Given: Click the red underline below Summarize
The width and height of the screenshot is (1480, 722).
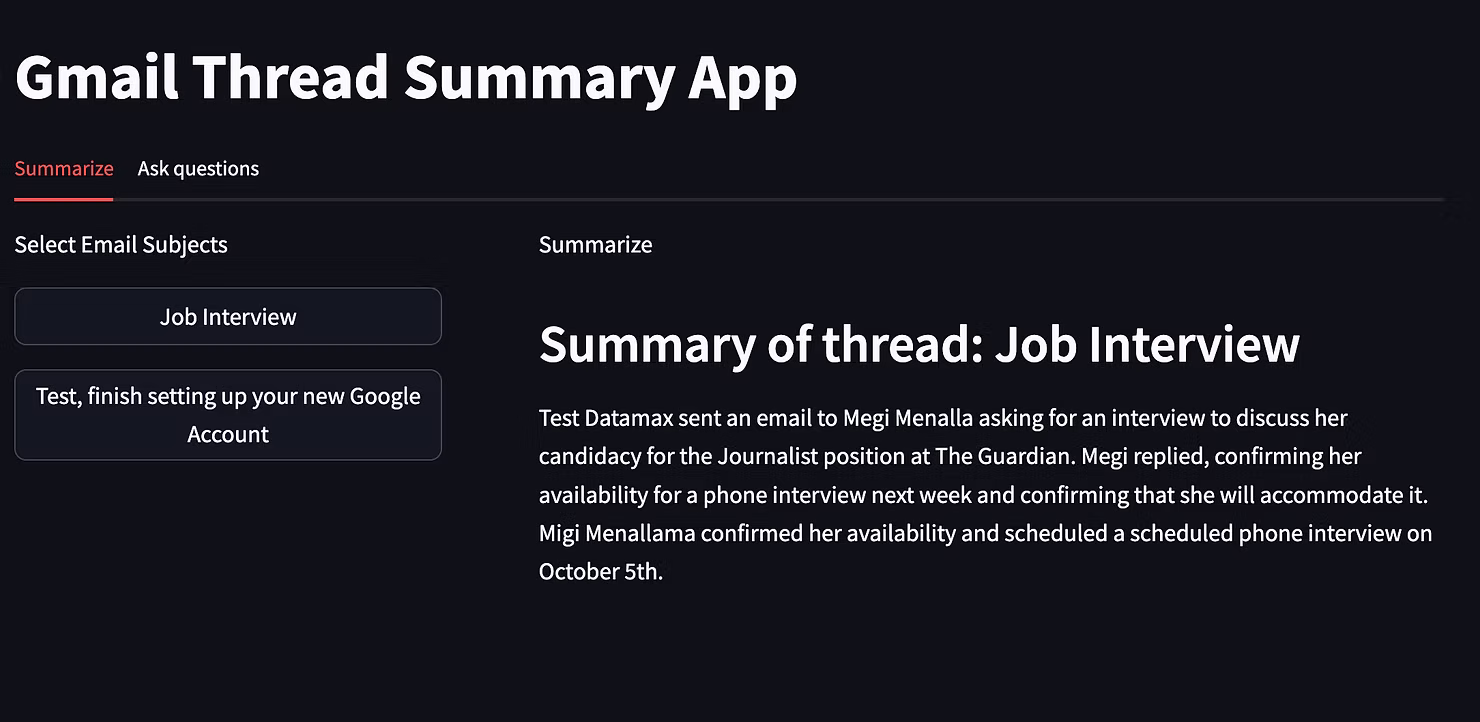Looking at the screenshot, I should 63,200.
